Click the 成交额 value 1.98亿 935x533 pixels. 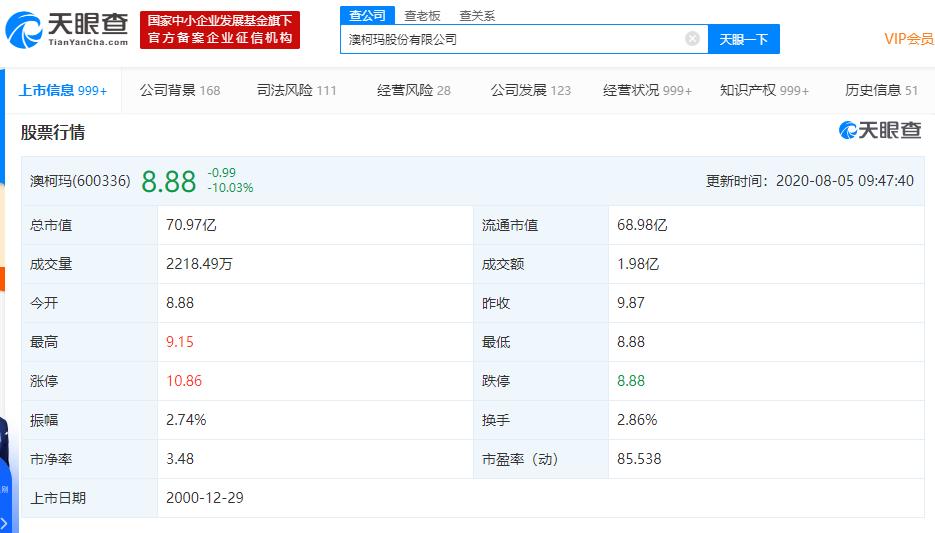pos(638,264)
